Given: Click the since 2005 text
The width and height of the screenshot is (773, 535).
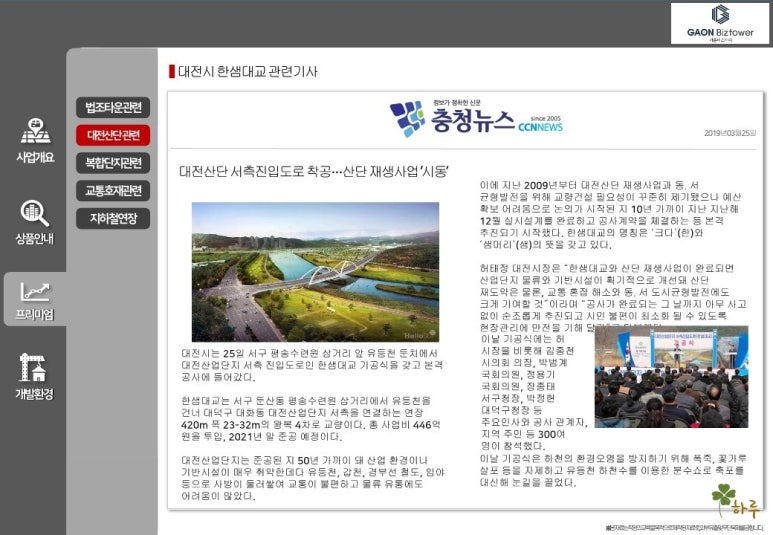Looking at the screenshot, I should pyautogui.click(x=546, y=118).
